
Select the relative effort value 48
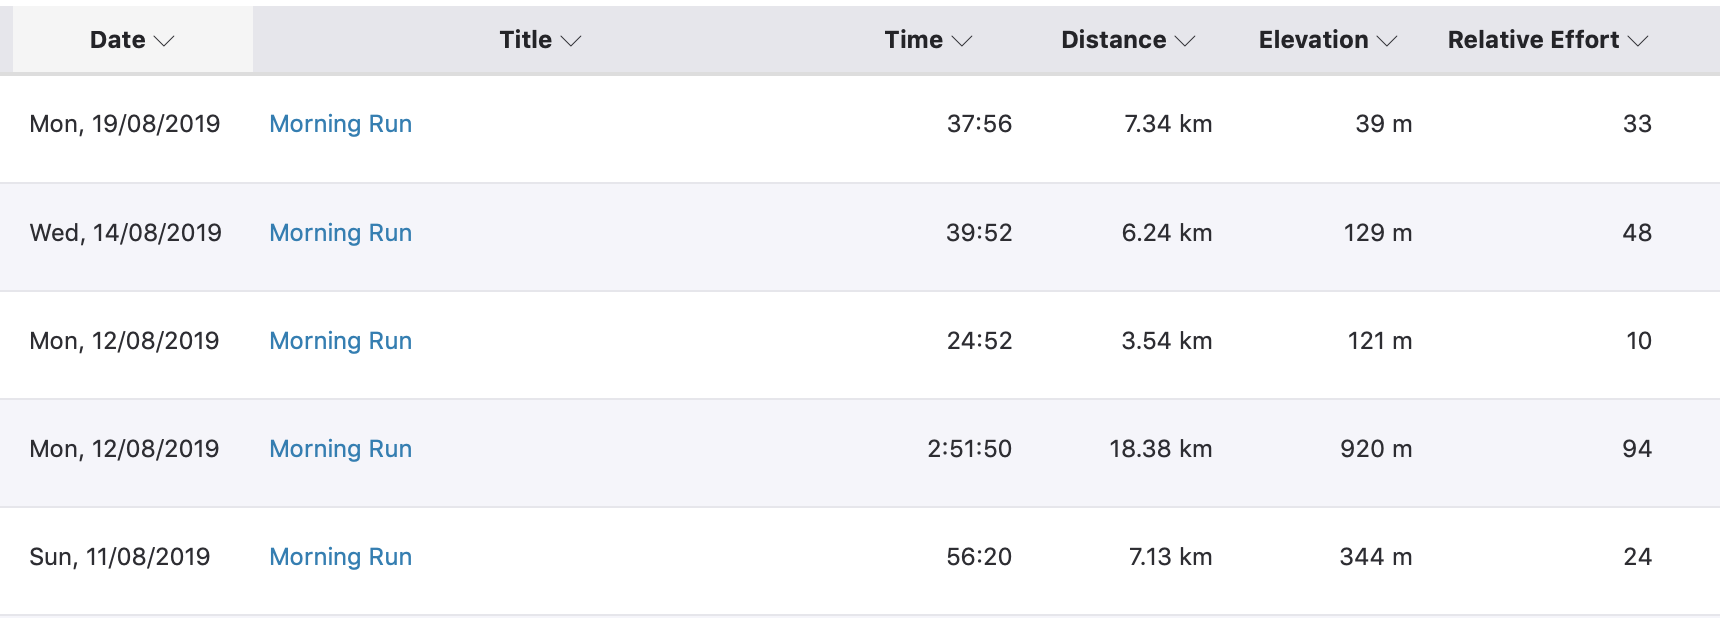click(1637, 233)
